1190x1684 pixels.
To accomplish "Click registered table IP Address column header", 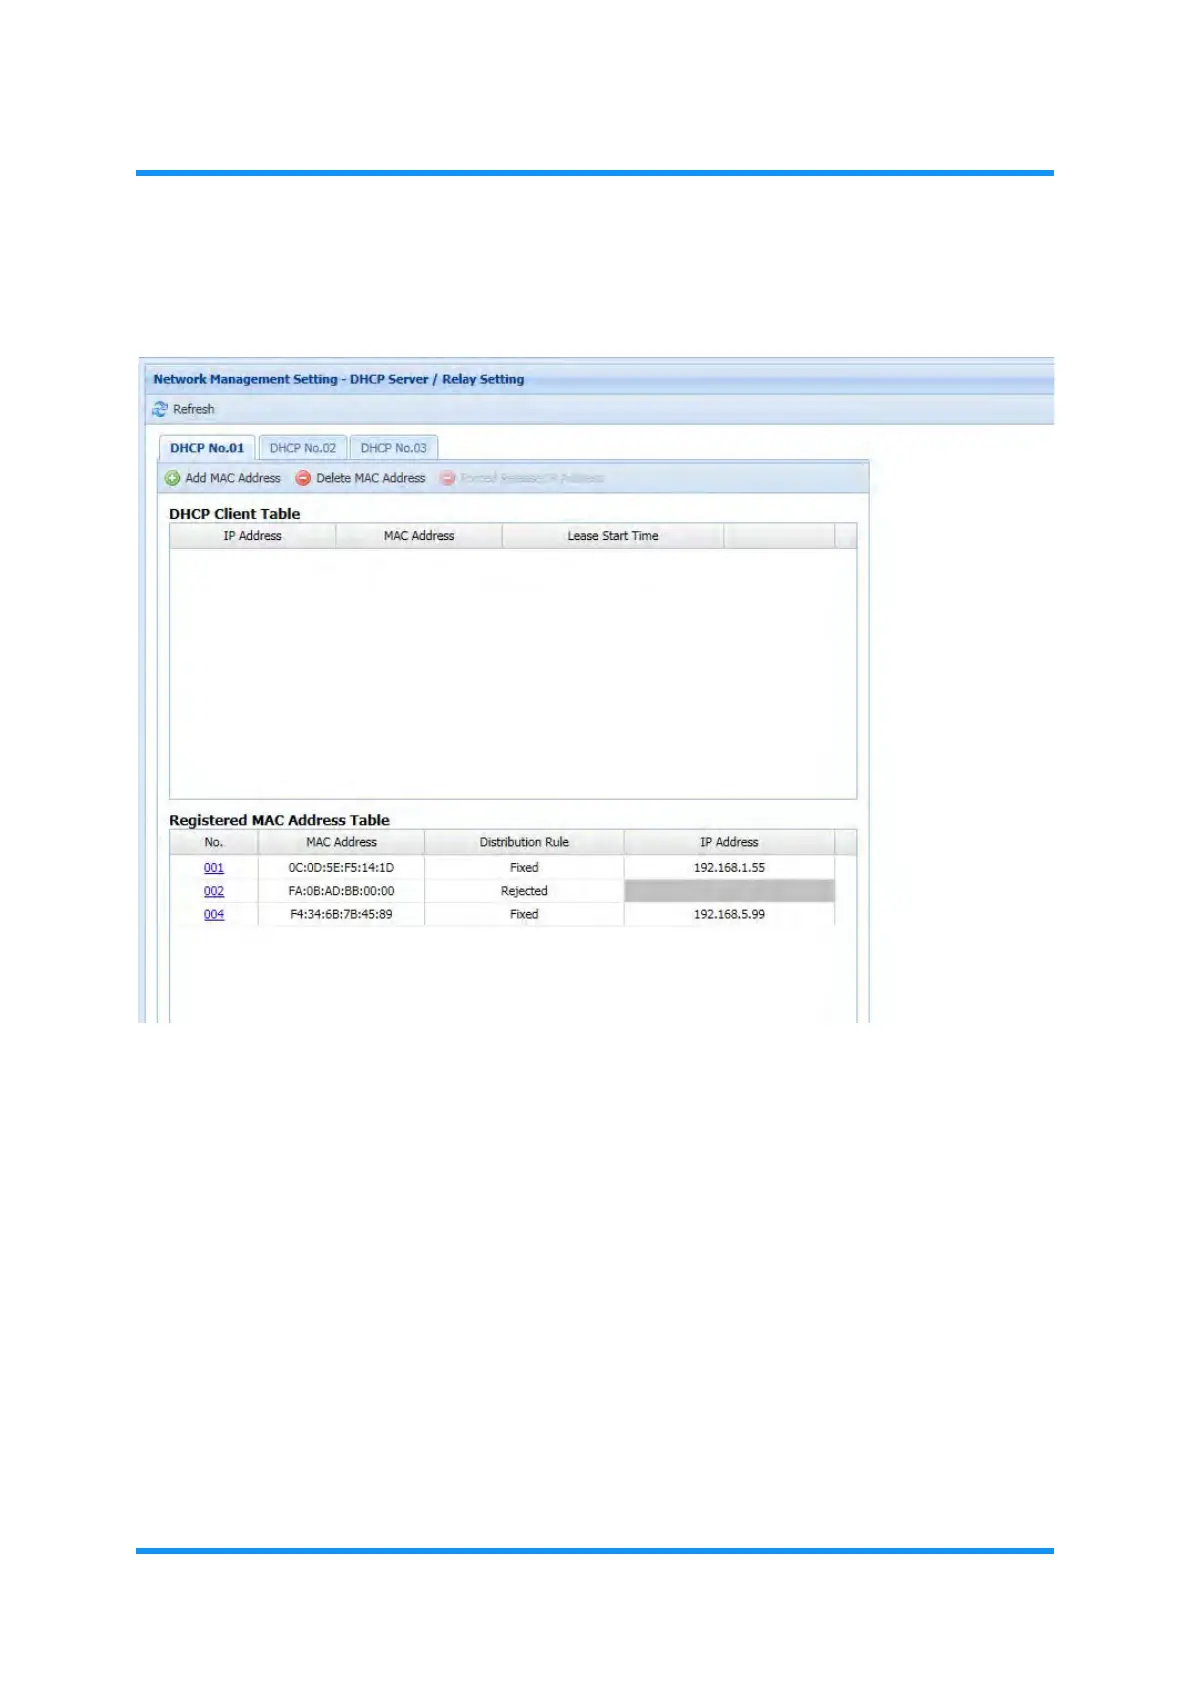I will pos(729,842).
